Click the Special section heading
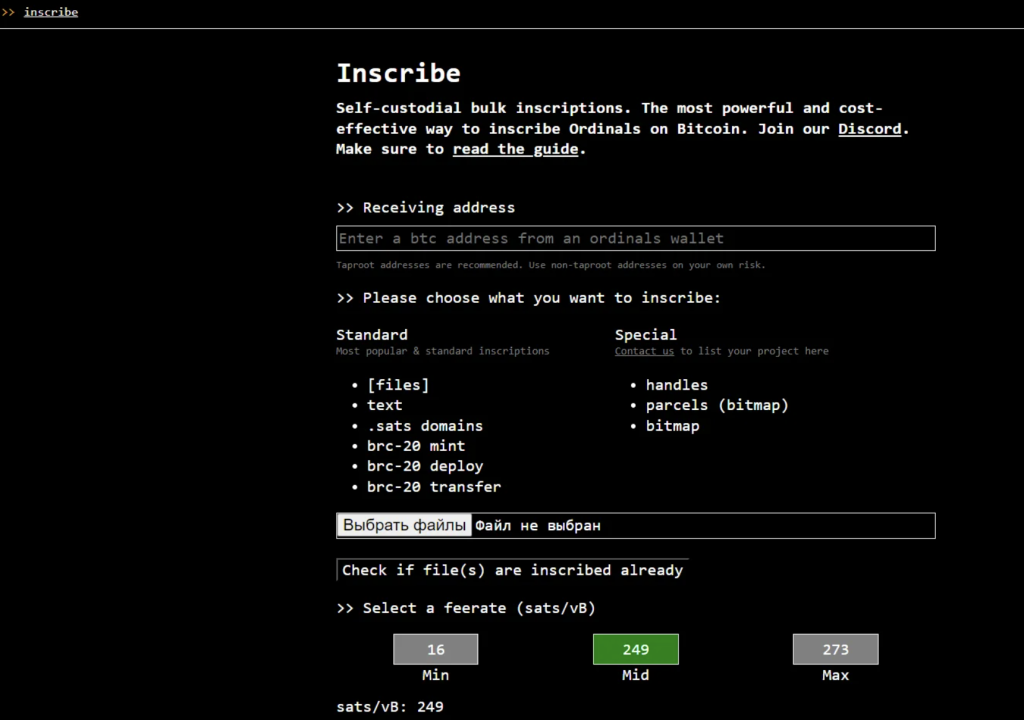Image resolution: width=1024 pixels, height=720 pixels. (645, 335)
